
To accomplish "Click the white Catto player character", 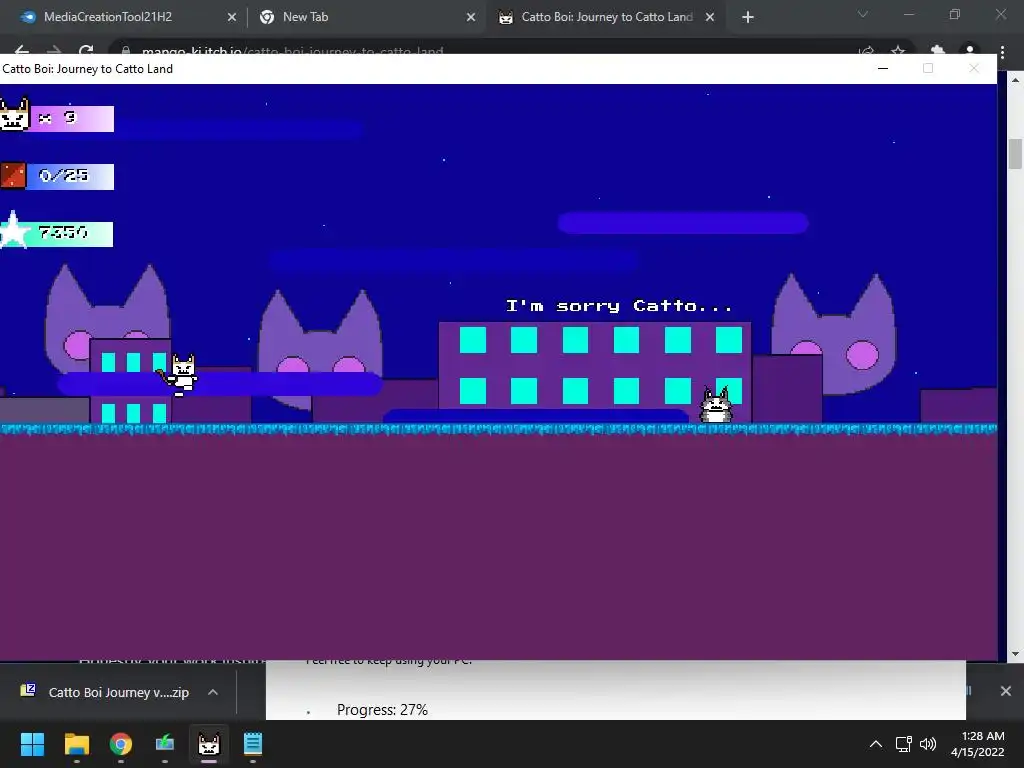I will tap(179, 375).
